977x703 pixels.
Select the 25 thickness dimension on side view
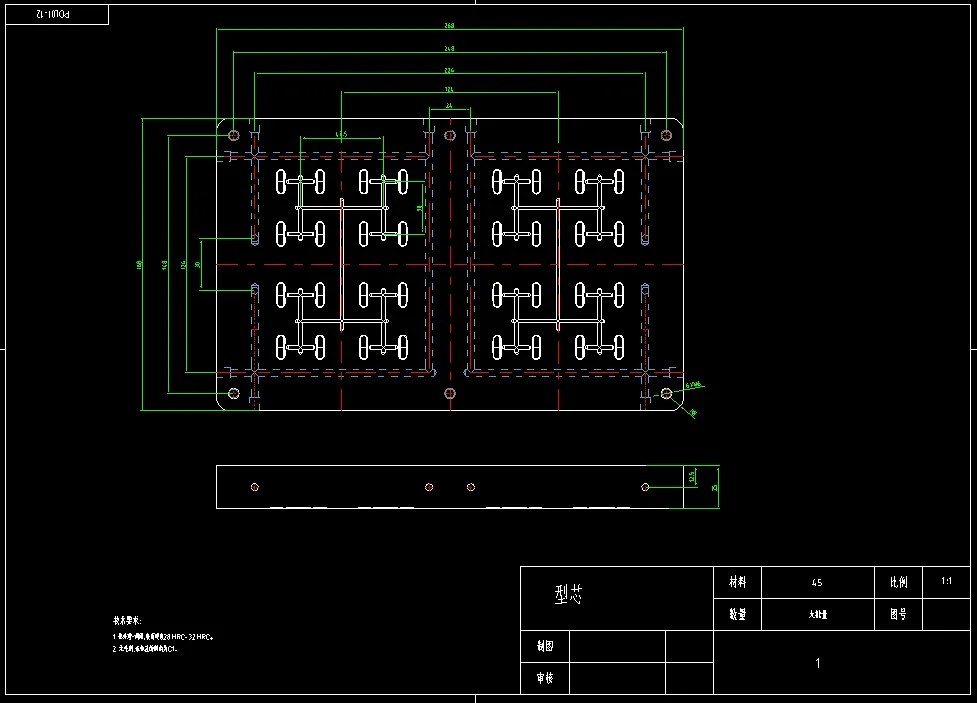(714, 487)
